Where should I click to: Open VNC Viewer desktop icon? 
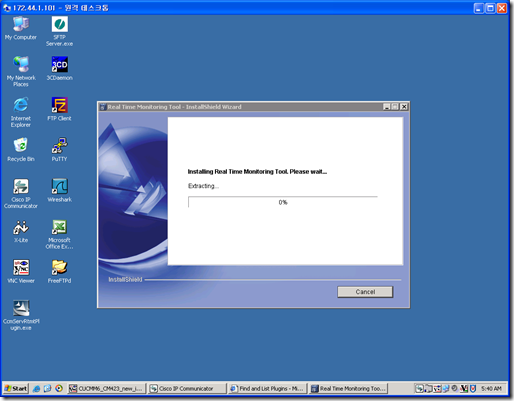coord(21,271)
